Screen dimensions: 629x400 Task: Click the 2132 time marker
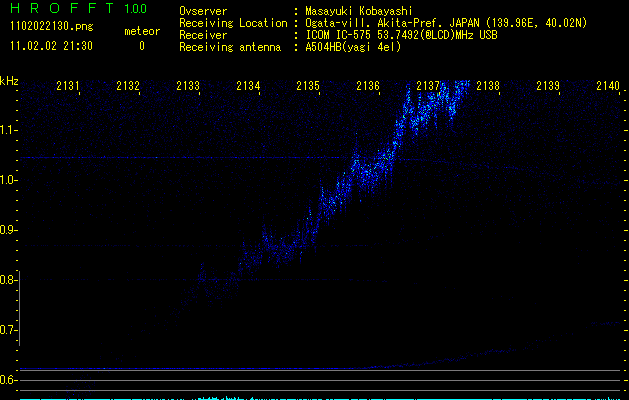click(x=128, y=86)
